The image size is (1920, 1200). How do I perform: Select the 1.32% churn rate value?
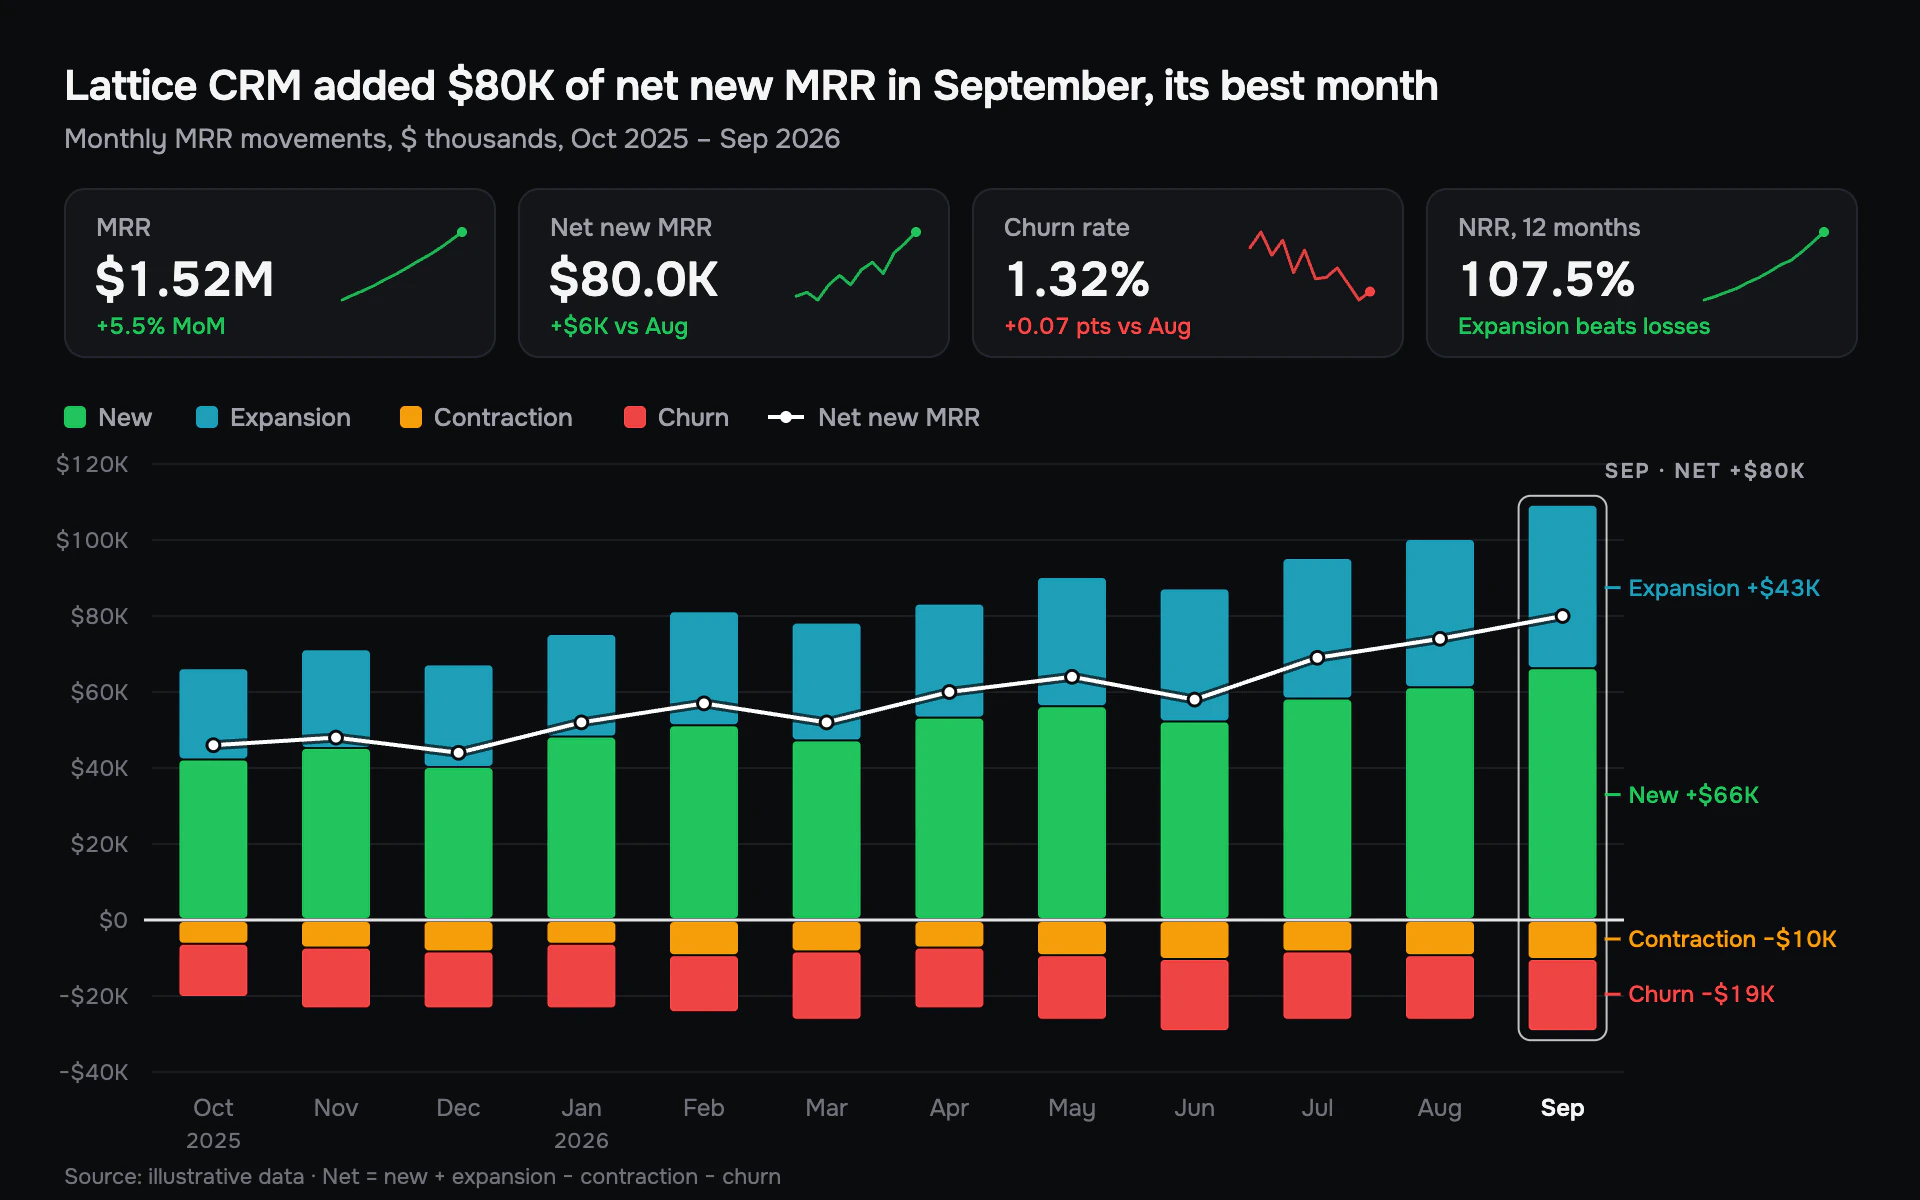pos(1078,279)
